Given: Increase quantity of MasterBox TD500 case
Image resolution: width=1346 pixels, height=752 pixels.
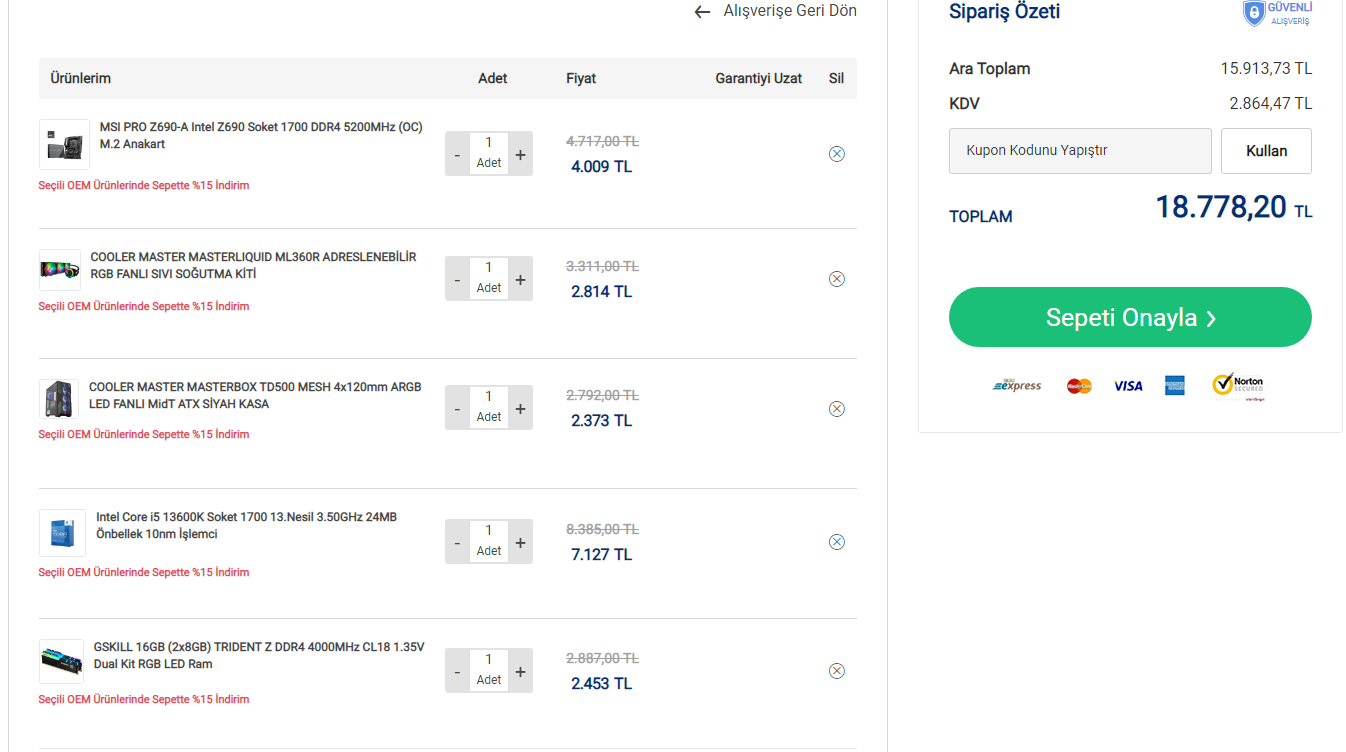Looking at the screenshot, I should [x=520, y=409].
